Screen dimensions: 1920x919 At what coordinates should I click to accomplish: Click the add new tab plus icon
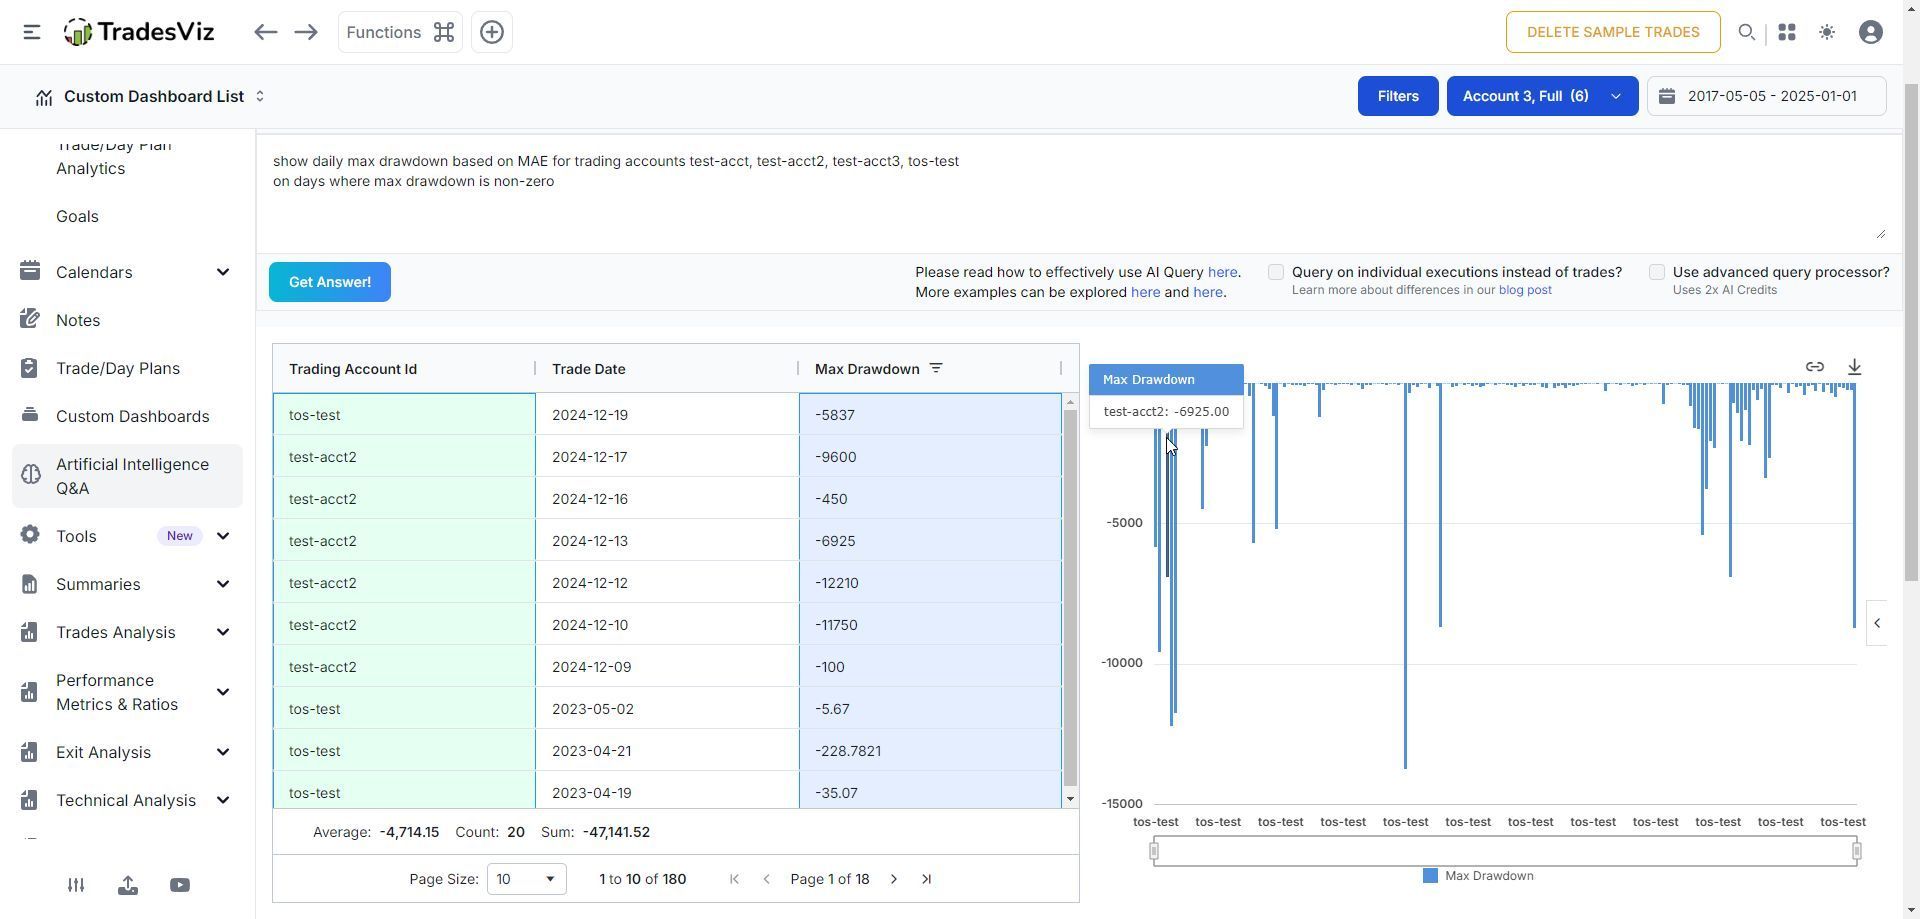pos(492,32)
